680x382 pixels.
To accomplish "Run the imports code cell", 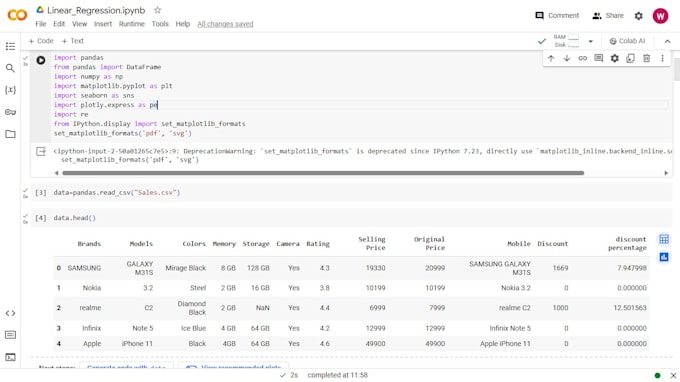I will [41, 60].
